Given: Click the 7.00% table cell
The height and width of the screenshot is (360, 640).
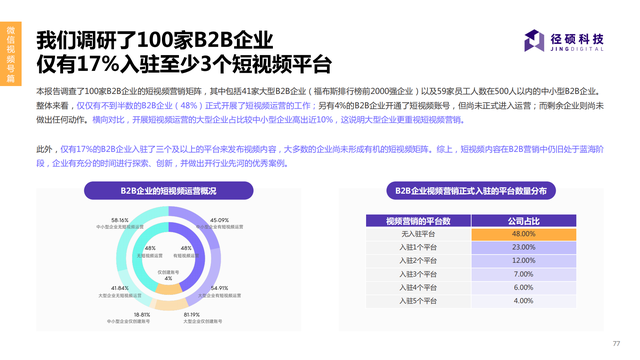Looking at the screenshot, I should pyautogui.click(x=524, y=274).
